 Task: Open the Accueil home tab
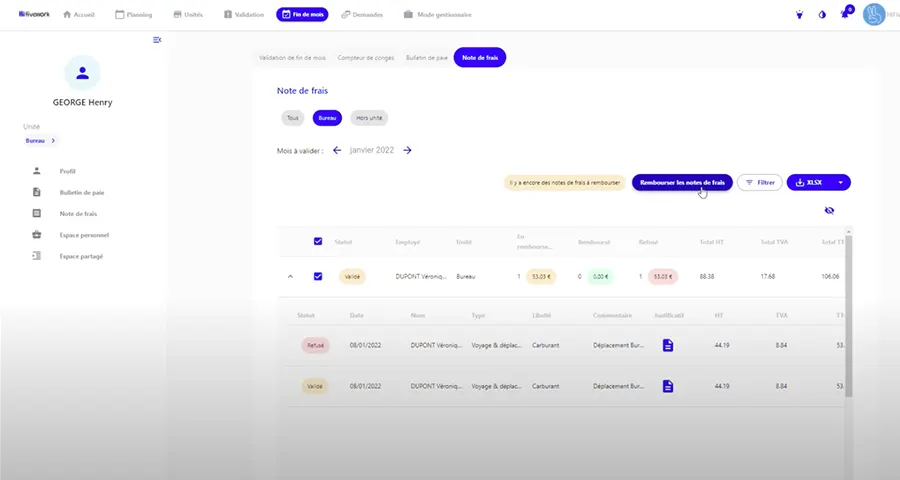79,14
